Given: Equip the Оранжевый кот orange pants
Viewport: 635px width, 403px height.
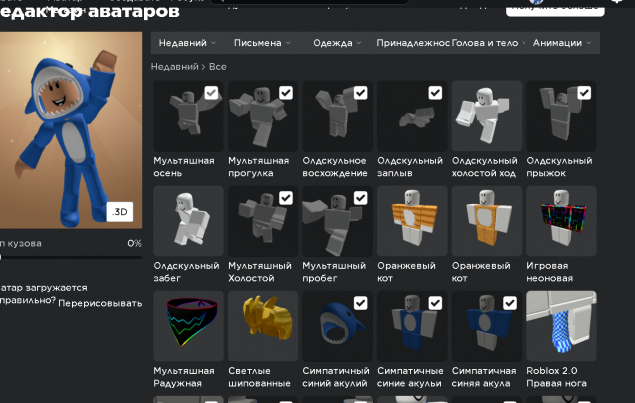Looking at the screenshot, I should pyautogui.click(x=486, y=221).
